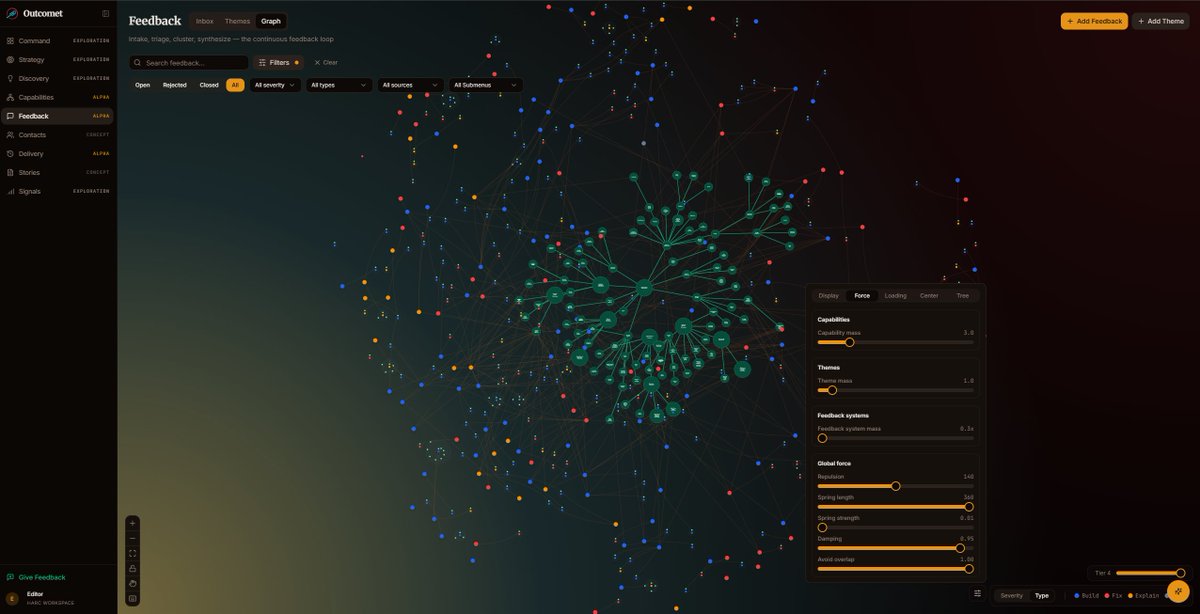Image resolution: width=1200 pixels, height=614 pixels.
Task: Click the Spring strength slider handle
Action: (823, 527)
